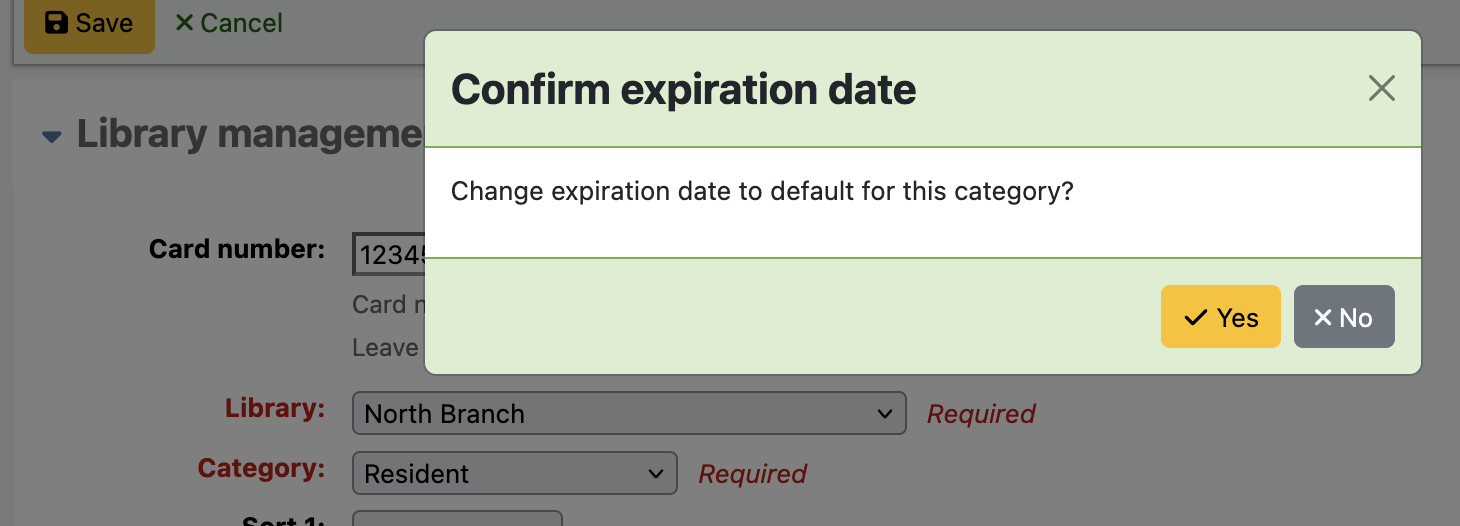
Task: Click the Card number field label
Action: click(236, 249)
